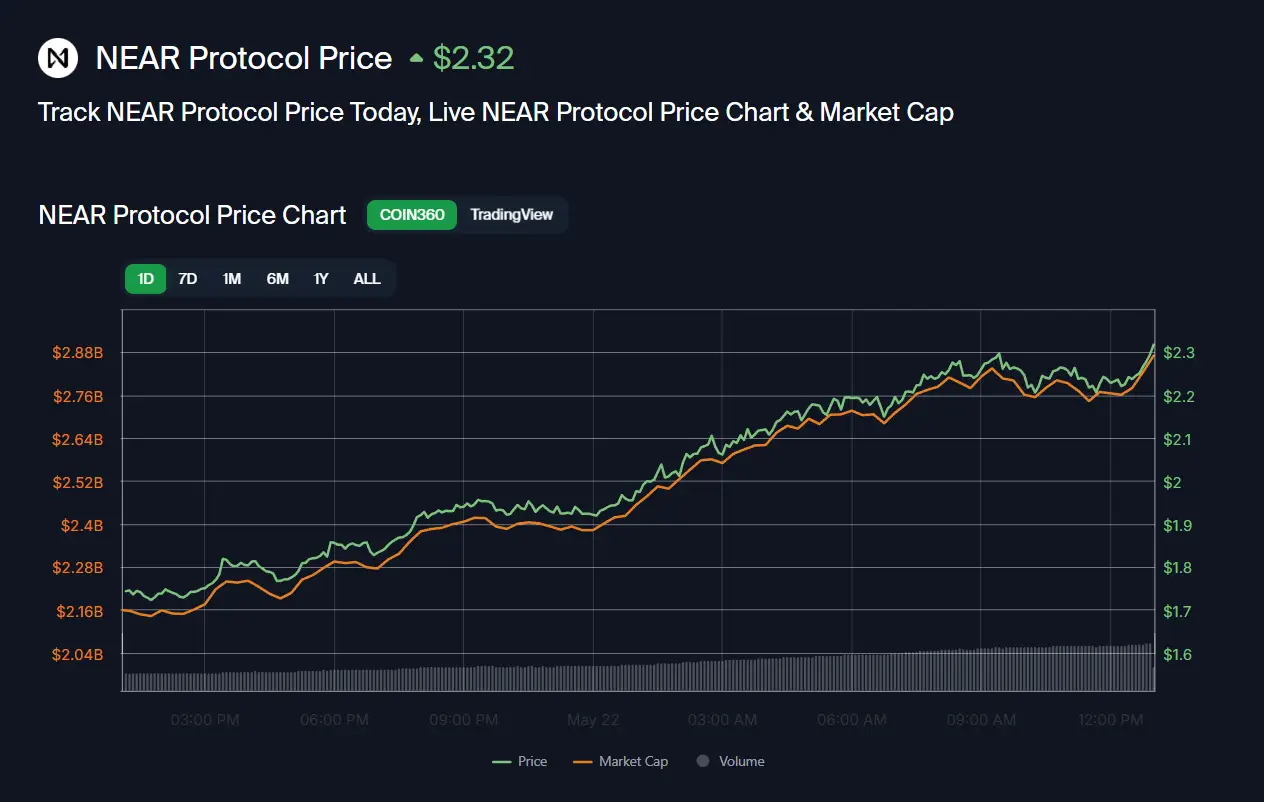Click the 12:00 PM time axis label
The image size is (1264, 802).
coord(1111,720)
